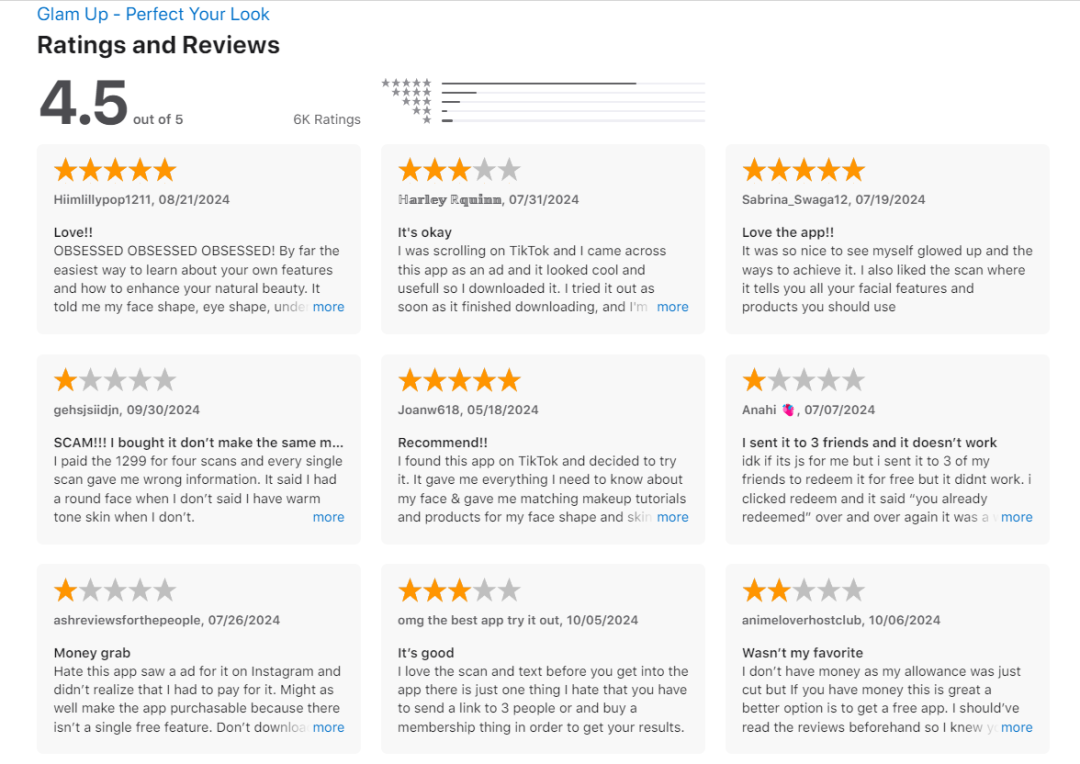Click the three-star rating on Harley Rquinn's review
Viewport: 1080px width, 764px height.
tap(459, 170)
